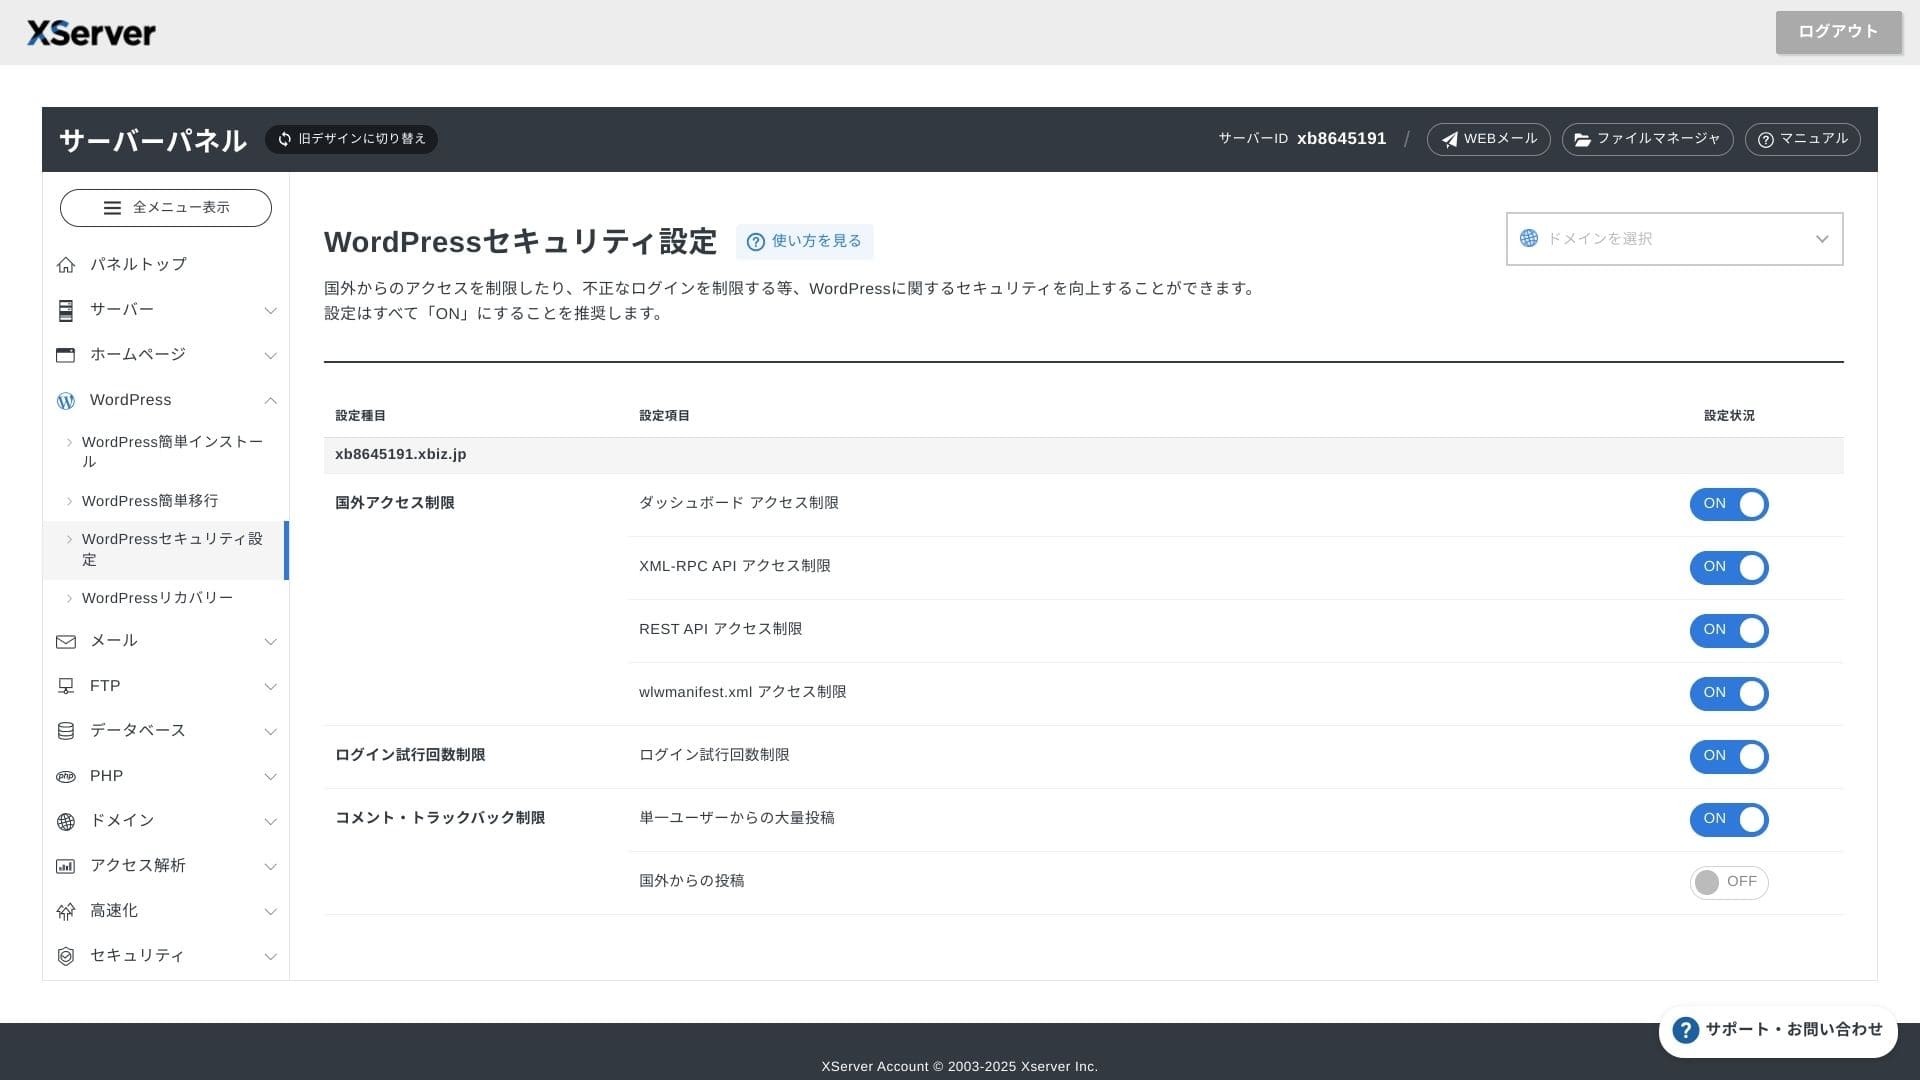The height and width of the screenshot is (1080, 1920).
Task: Click the home icon beside パネルトップ
Action: pos(66,265)
